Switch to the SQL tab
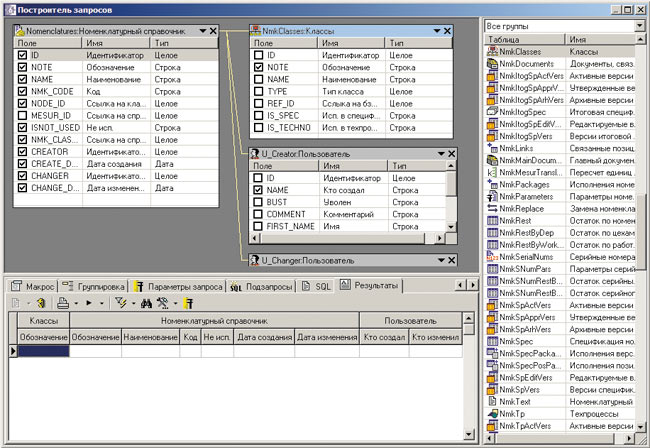 click(x=317, y=286)
